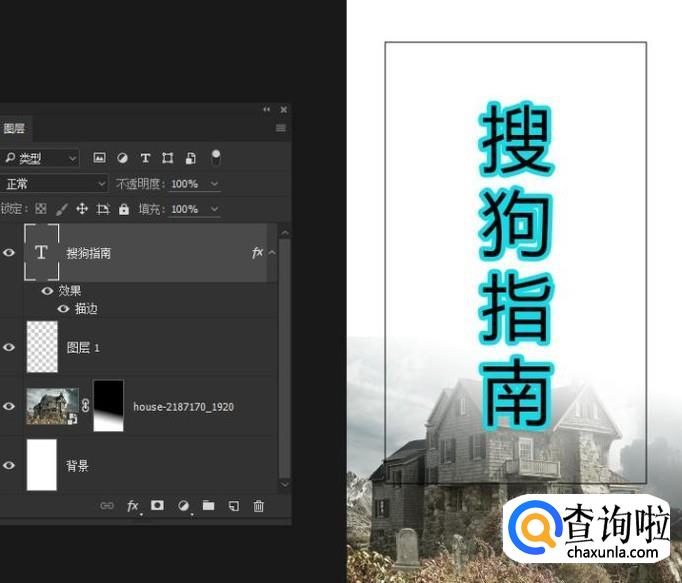Open 正常 blend mode dropdown
Viewport: 682px width, 583px height.
click(x=53, y=184)
